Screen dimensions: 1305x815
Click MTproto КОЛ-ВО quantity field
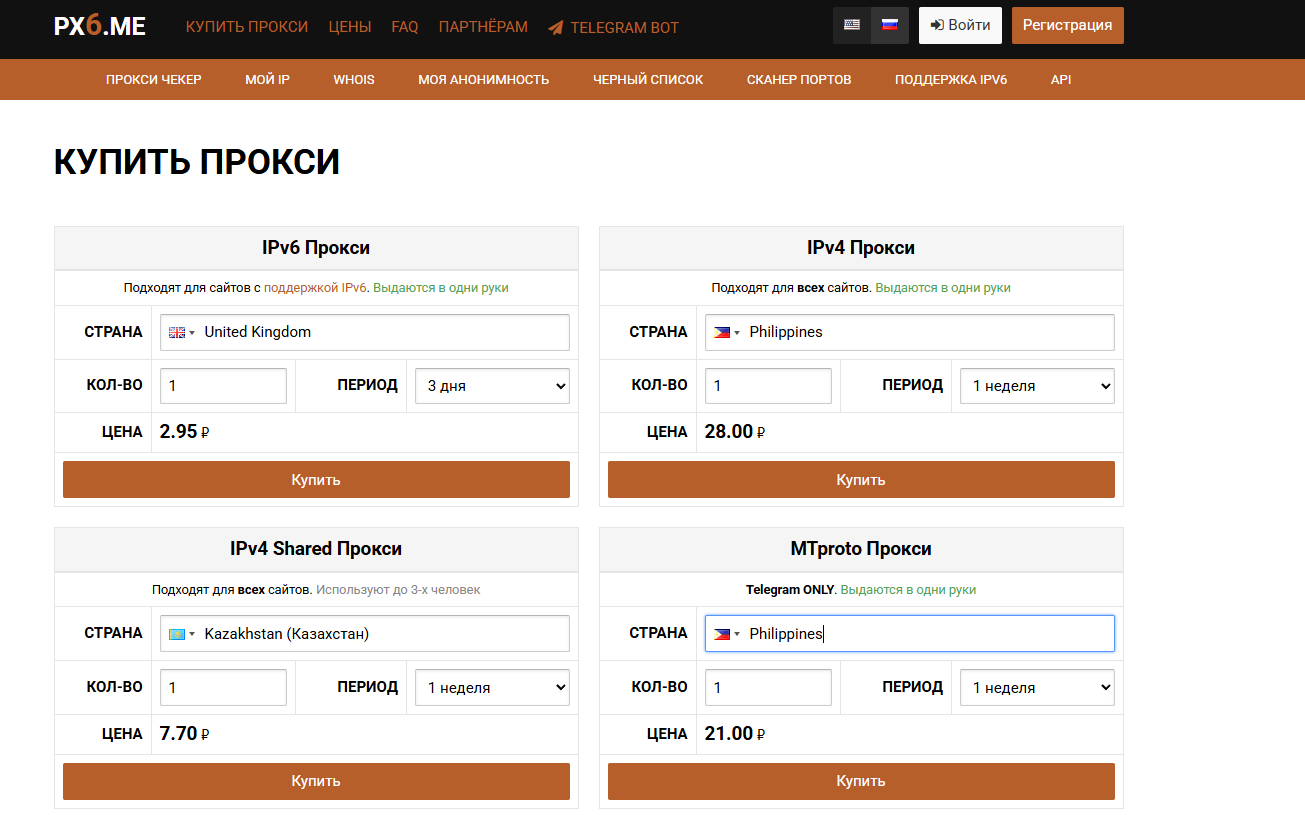768,688
